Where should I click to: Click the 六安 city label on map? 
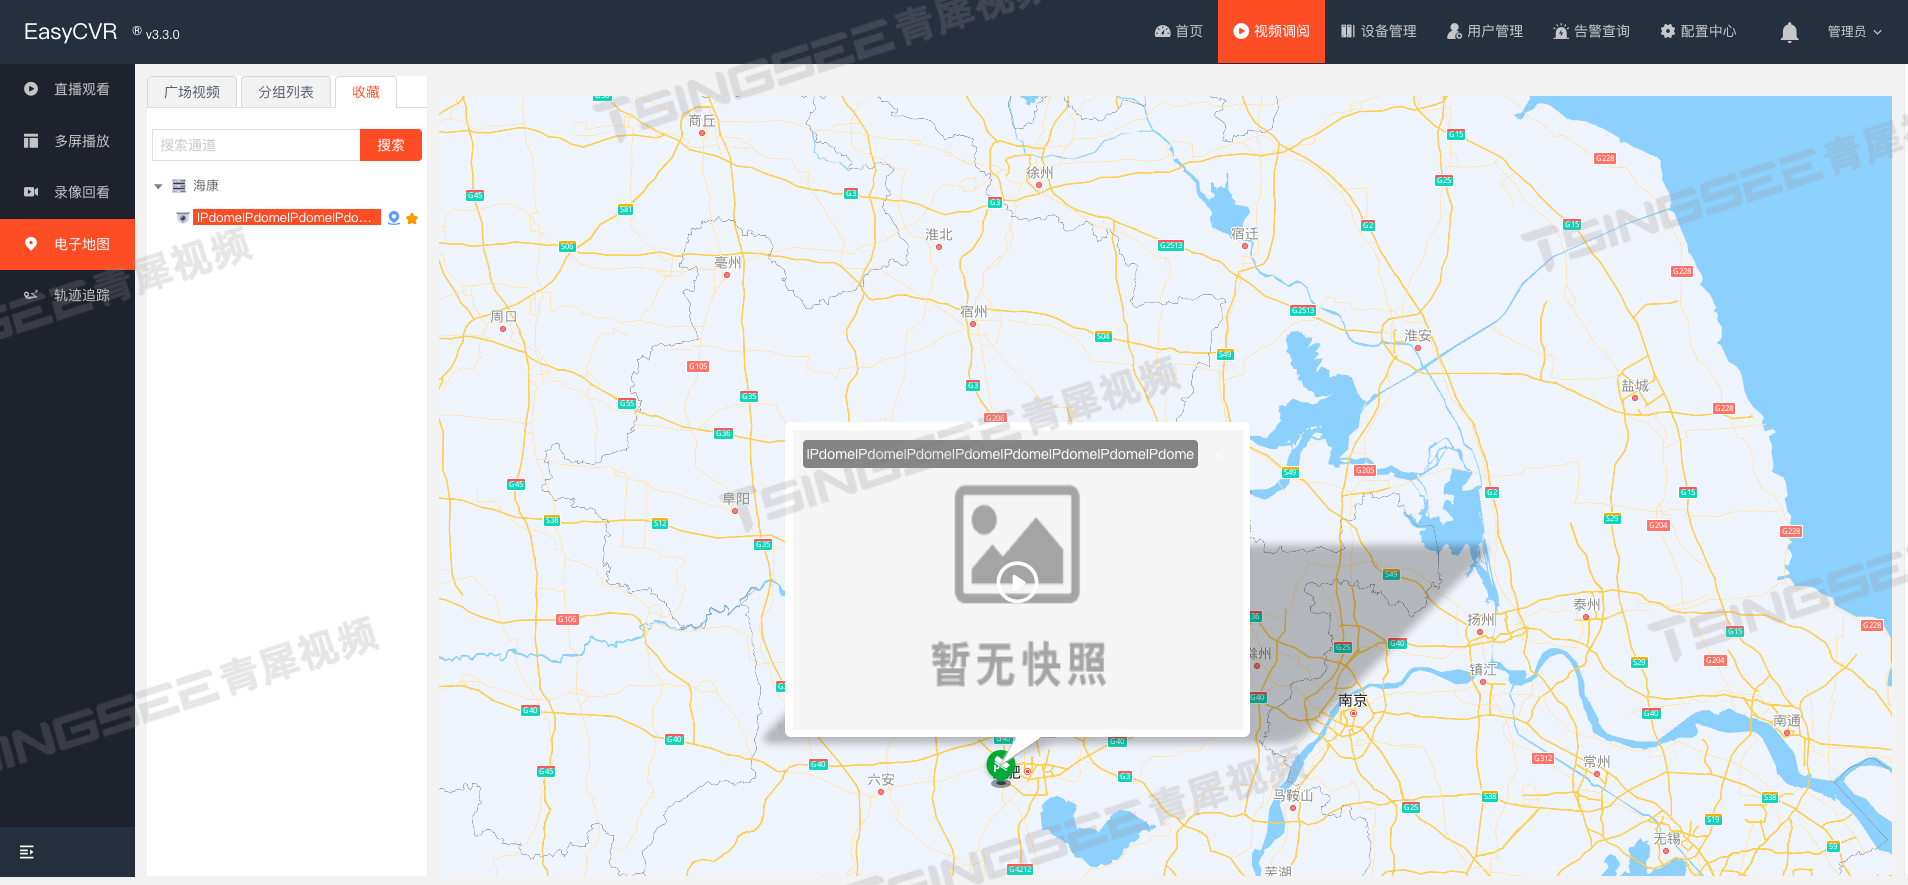click(881, 780)
